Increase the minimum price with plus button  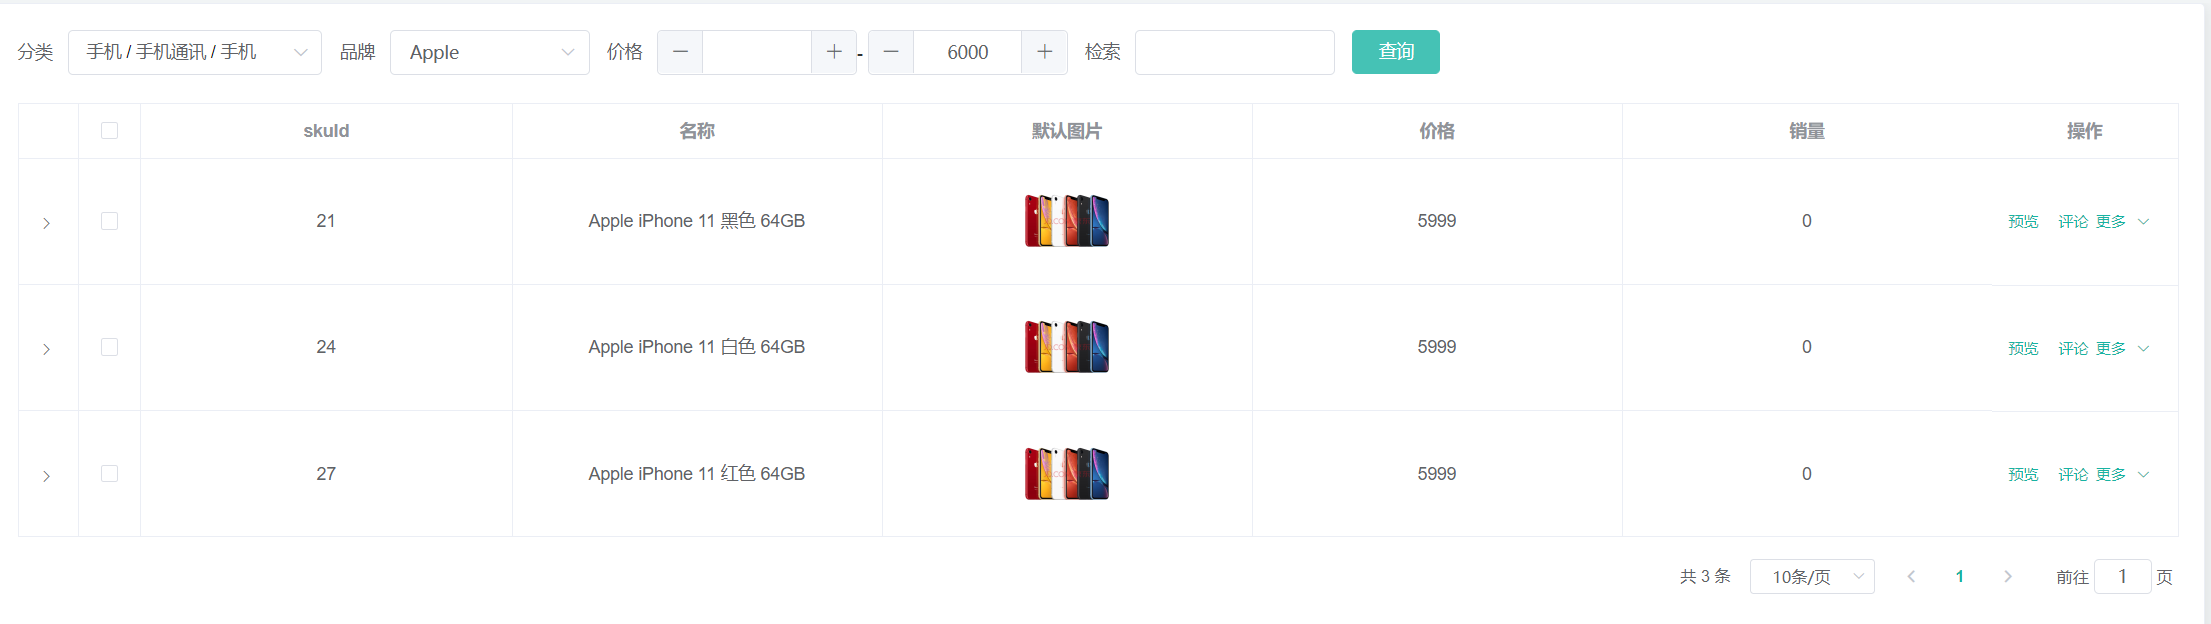(x=834, y=52)
